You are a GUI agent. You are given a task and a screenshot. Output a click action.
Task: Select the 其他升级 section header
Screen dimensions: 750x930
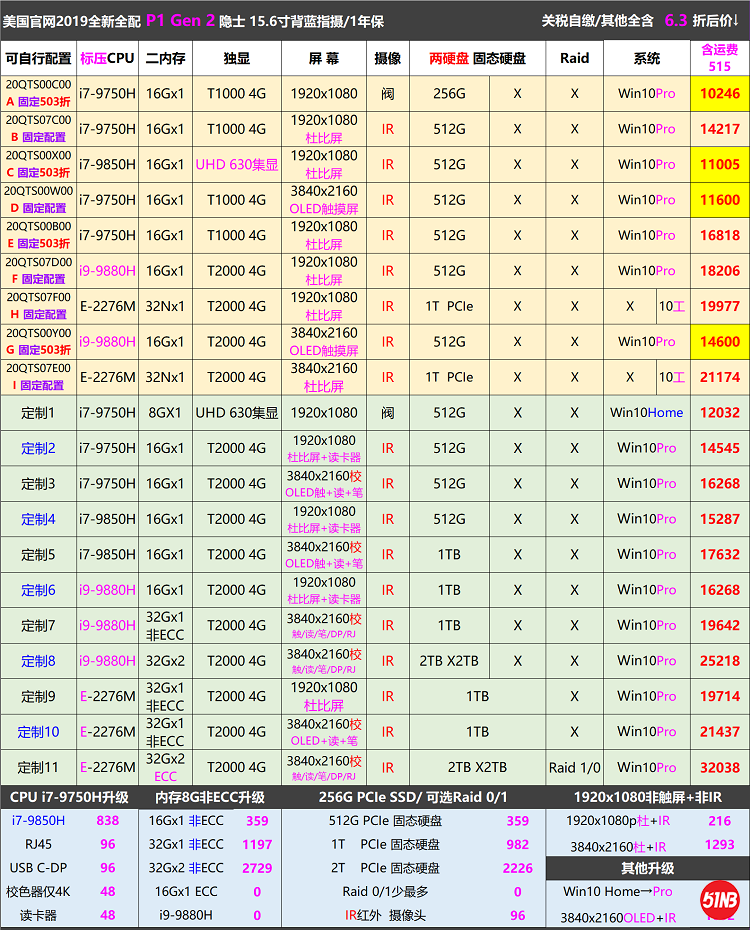[647, 868]
